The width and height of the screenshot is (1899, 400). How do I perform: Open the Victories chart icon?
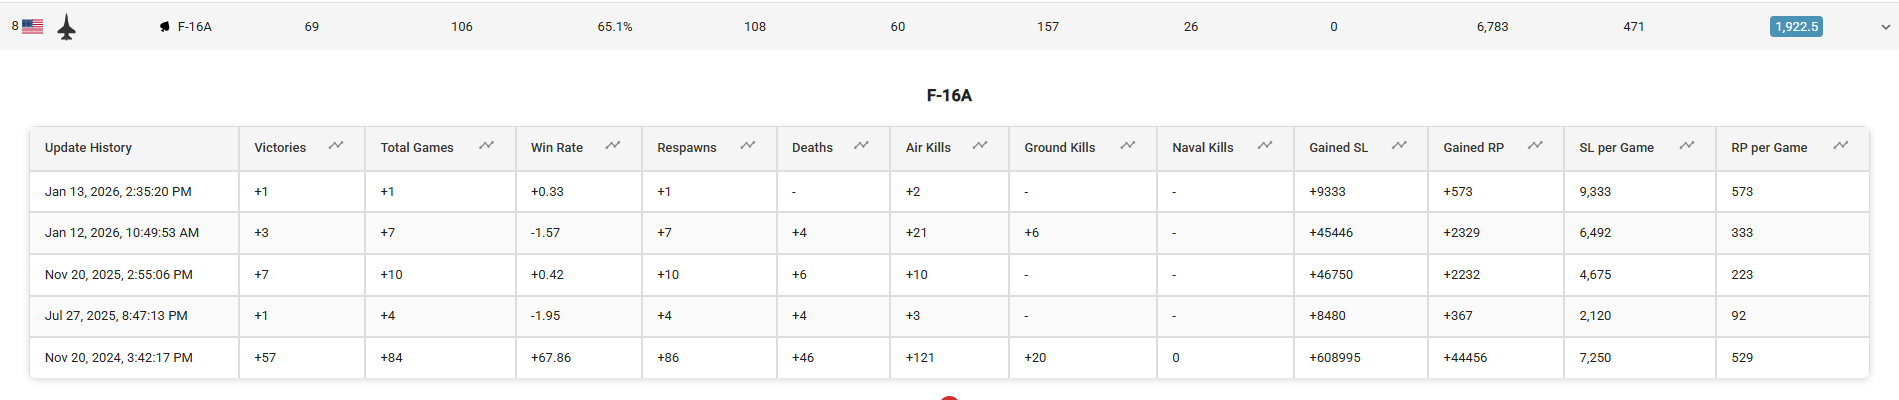click(336, 146)
